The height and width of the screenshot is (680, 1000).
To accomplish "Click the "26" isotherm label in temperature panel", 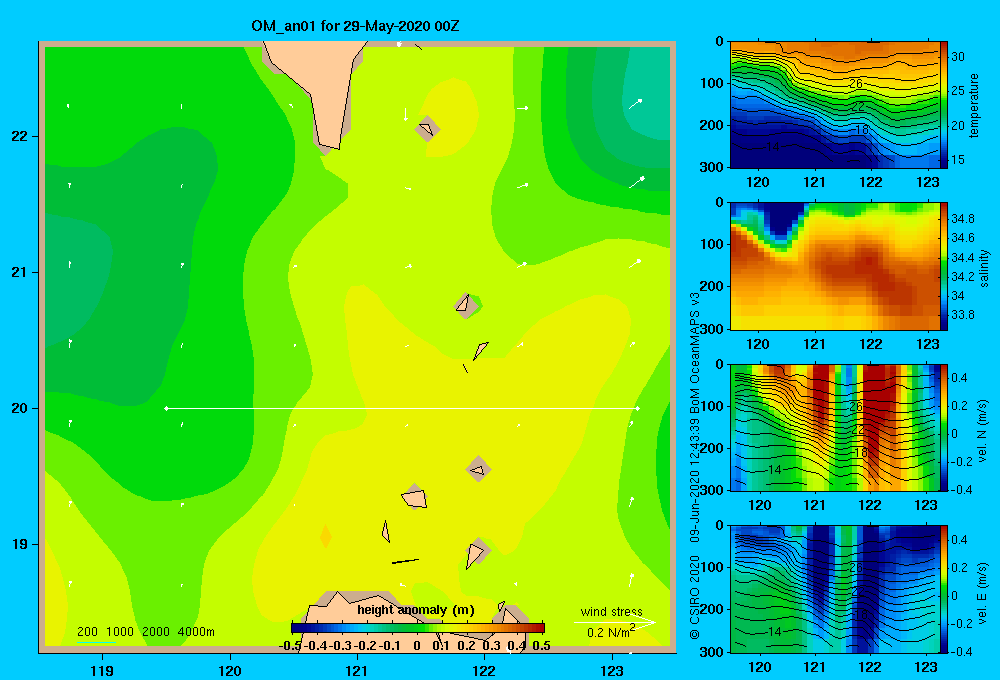I will [856, 84].
